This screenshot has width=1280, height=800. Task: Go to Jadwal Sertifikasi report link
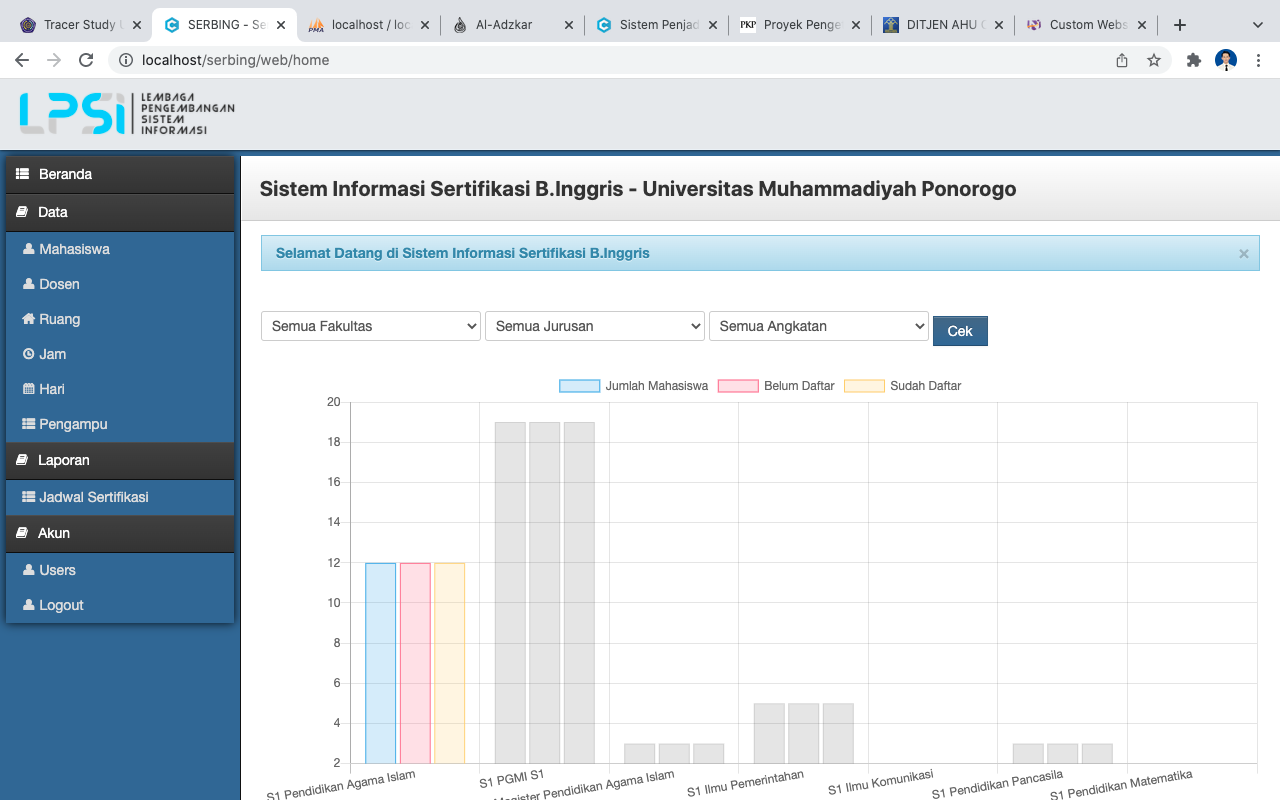93,497
